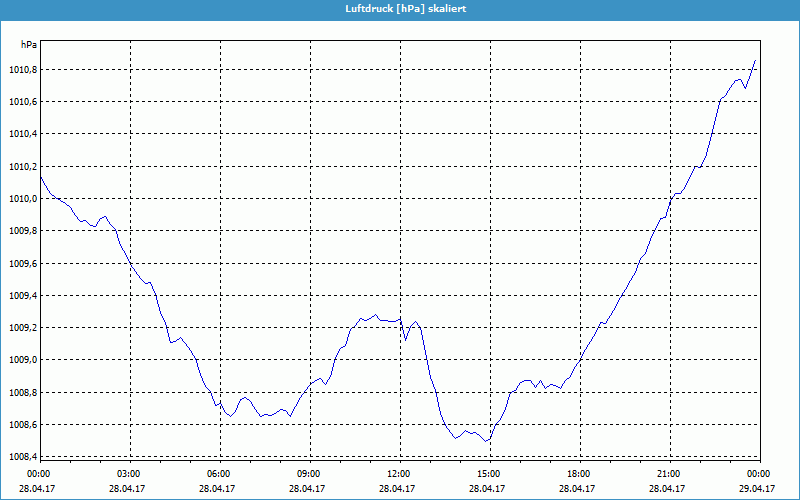Select the 1009,2 y-axis label
The height and width of the screenshot is (500, 800).
click(23, 328)
